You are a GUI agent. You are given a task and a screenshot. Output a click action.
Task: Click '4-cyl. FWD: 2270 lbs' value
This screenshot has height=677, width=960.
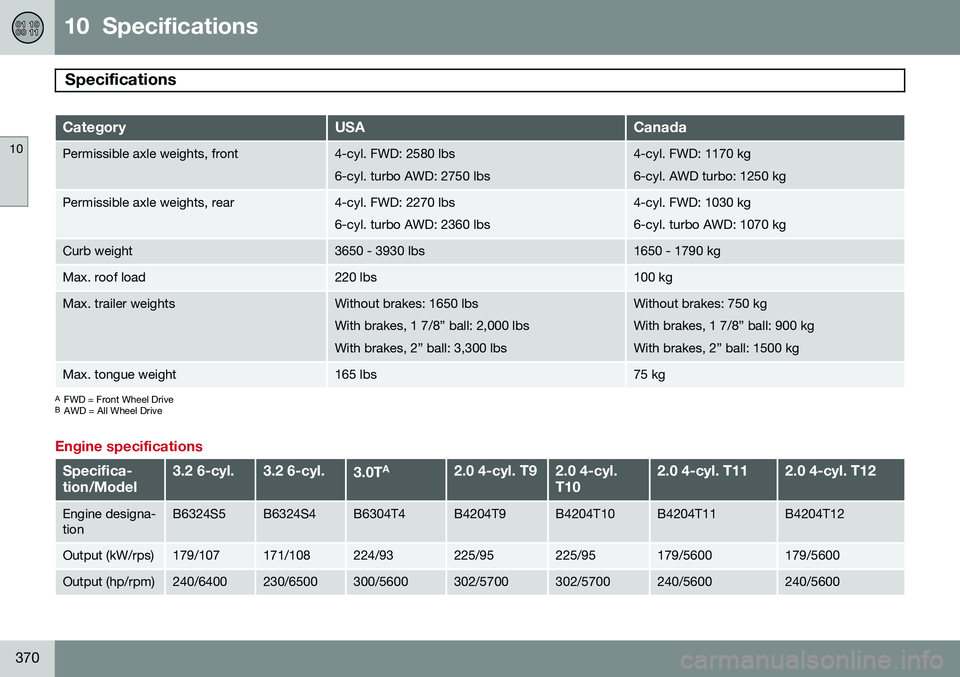(394, 203)
